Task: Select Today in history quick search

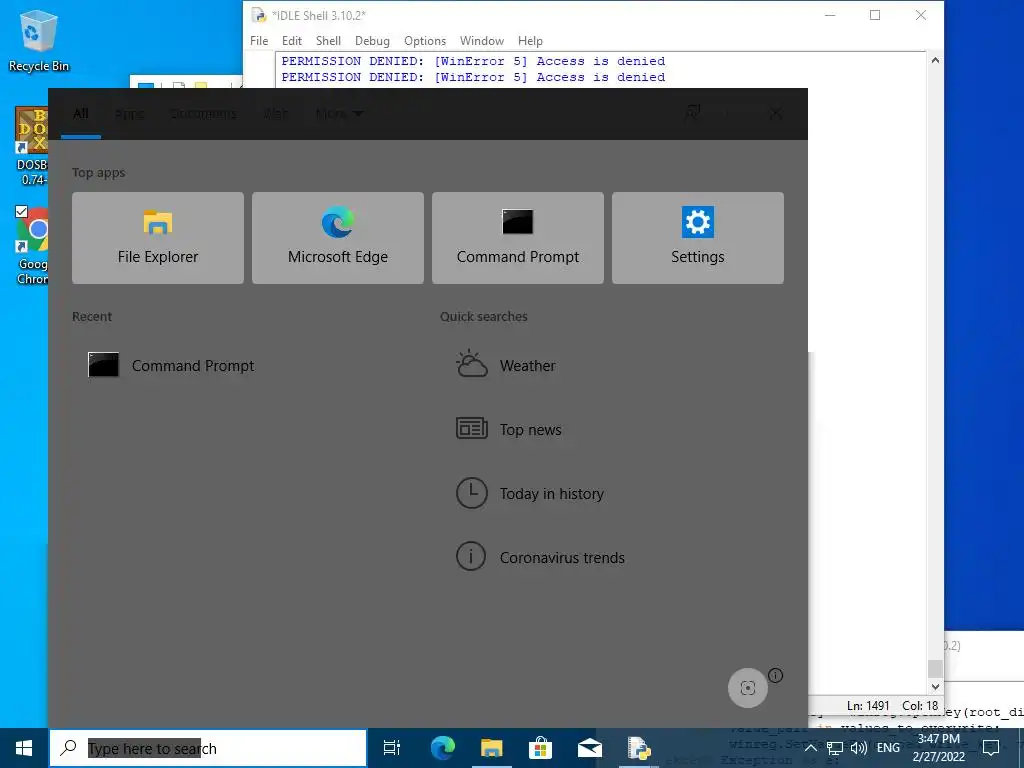Action: point(530,493)
